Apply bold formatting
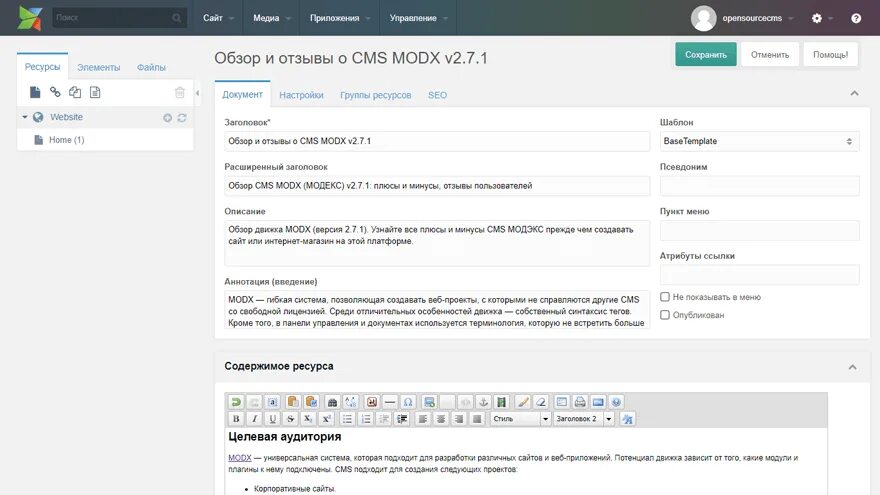The width and height of the screenshot is (880, 495). pyautogui.click(x=236, y=419)
